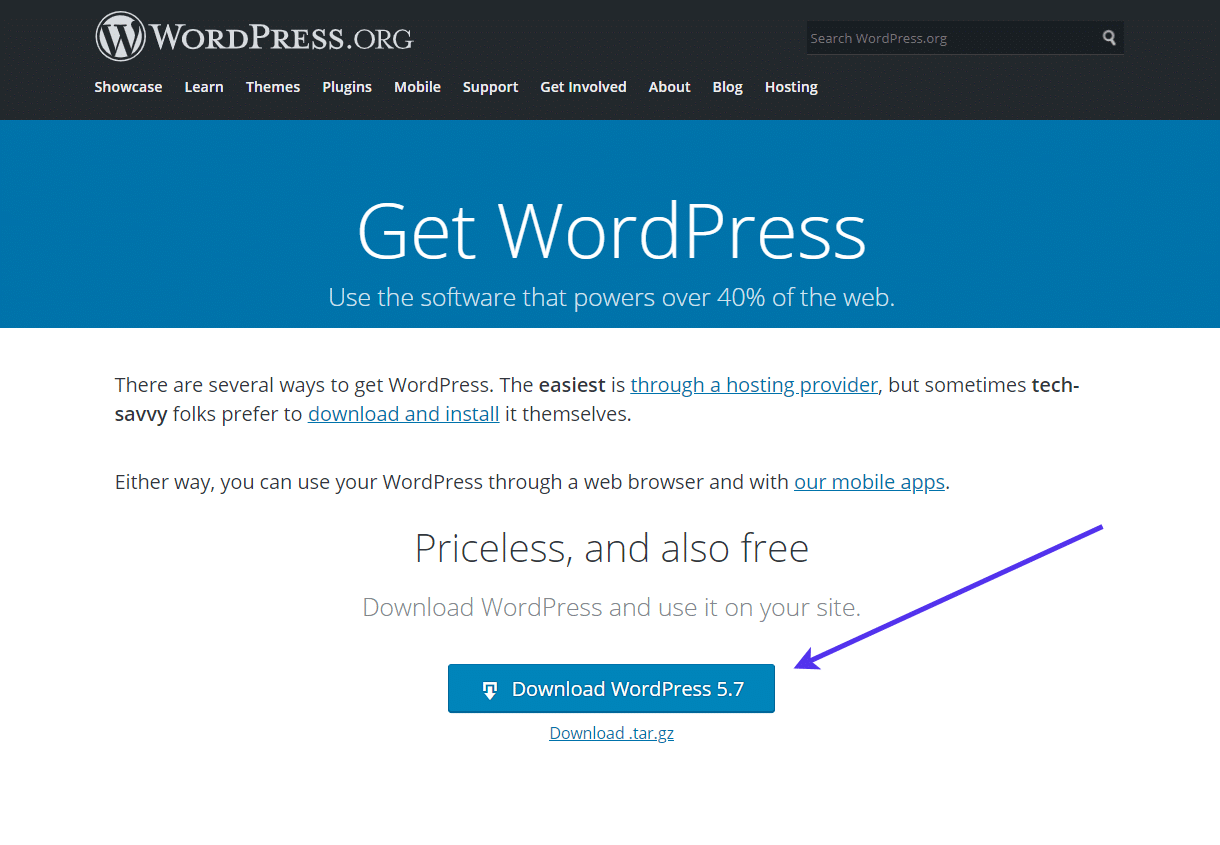
Task: Click the Search WordPress.org input field
Action: [950, 37]
